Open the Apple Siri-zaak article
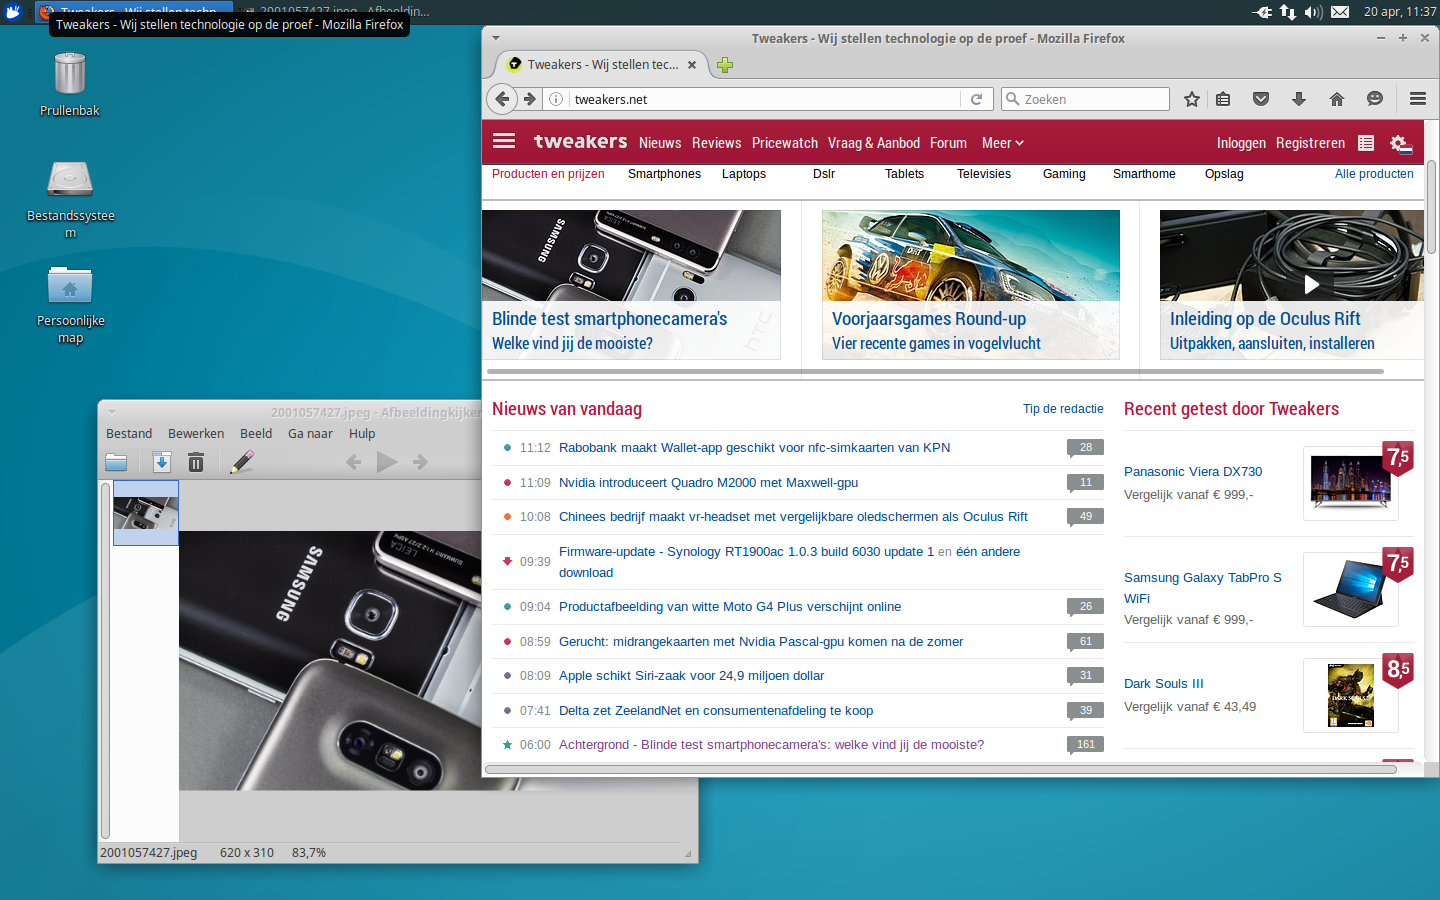 click(x=692, y=676)
